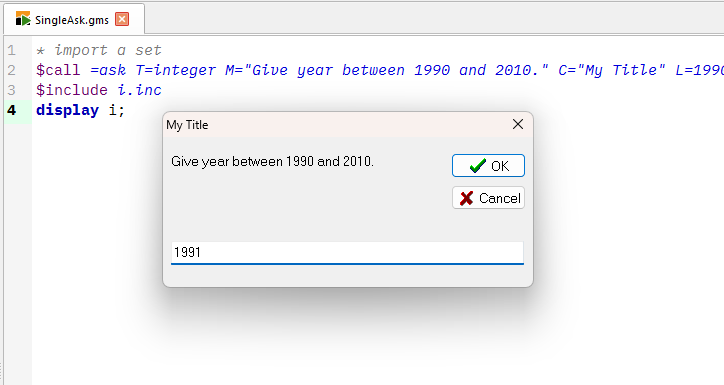Click the display keyword on line 4
The image size is (724, 385).
[x=67, y=110]
